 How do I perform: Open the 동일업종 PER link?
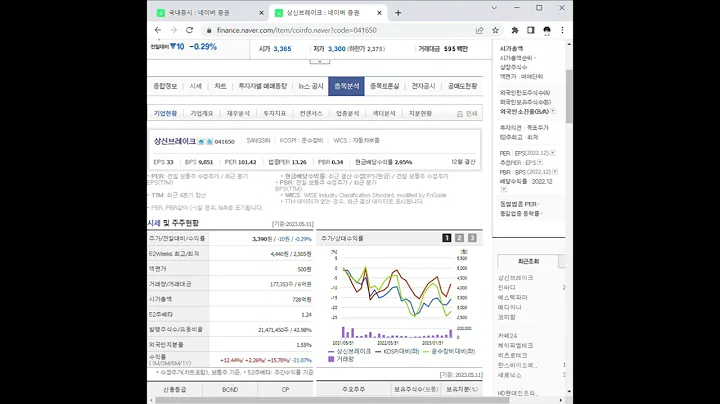point(519,204)
